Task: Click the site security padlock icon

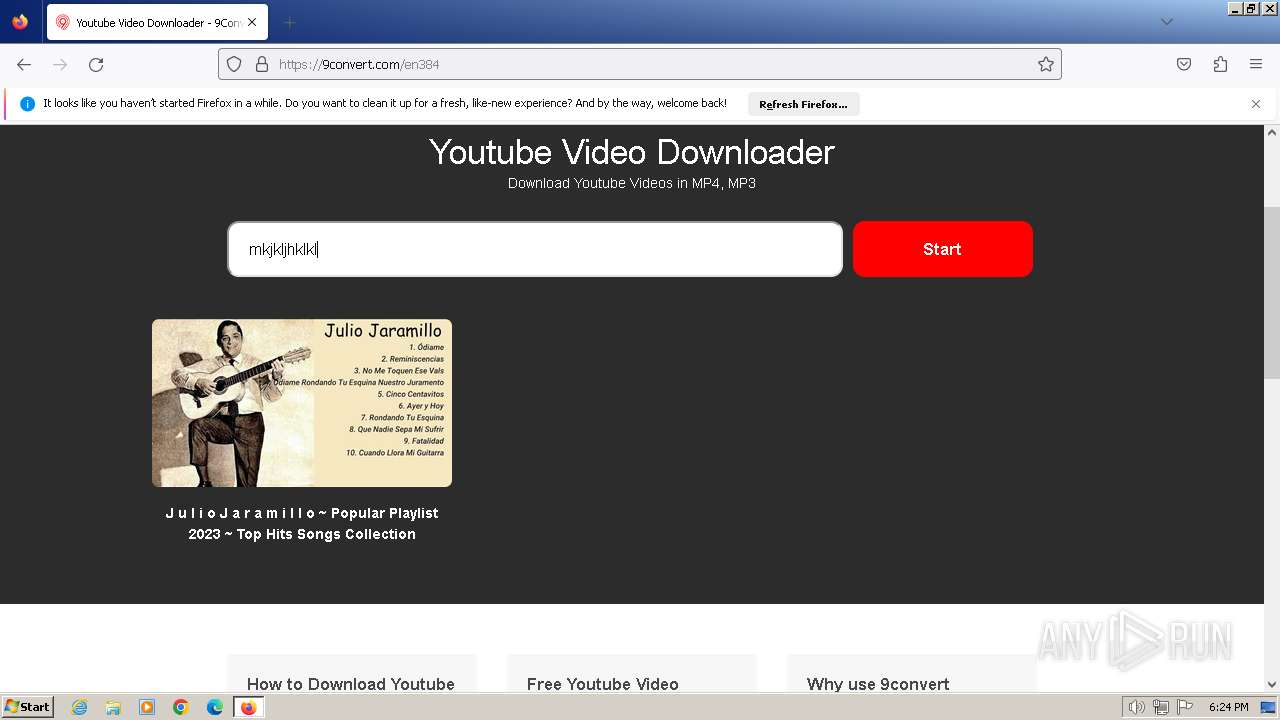Action: [x=262, y=64]
